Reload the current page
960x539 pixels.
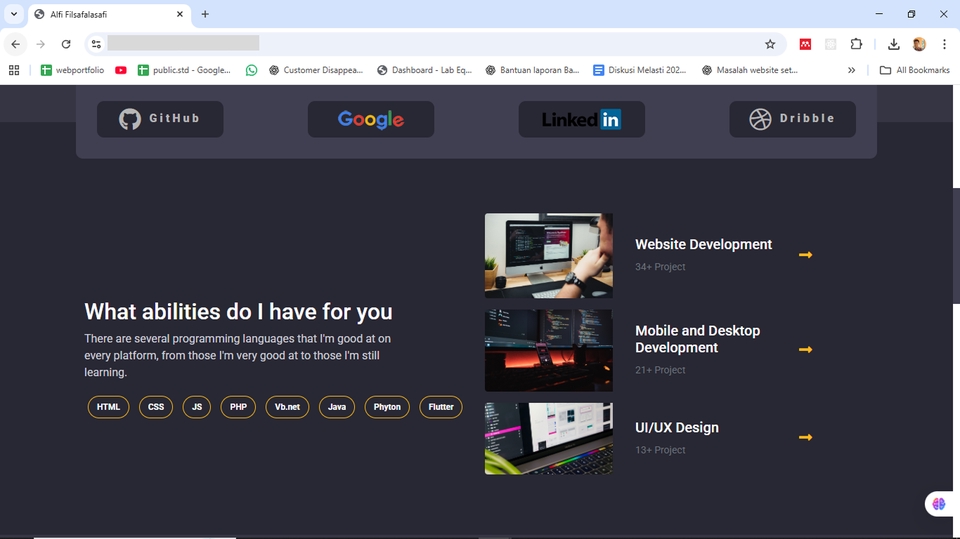pyautogui.click(x=66, y=44)
